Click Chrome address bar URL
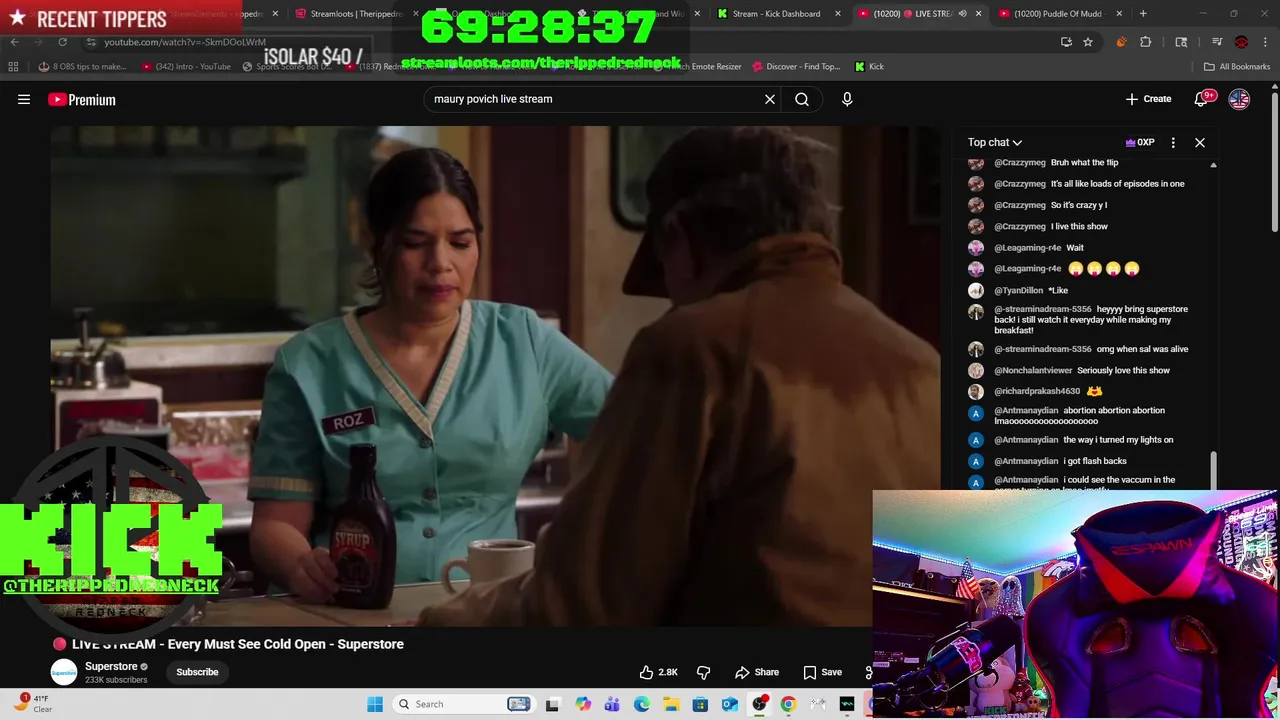 tap(185, 42)
